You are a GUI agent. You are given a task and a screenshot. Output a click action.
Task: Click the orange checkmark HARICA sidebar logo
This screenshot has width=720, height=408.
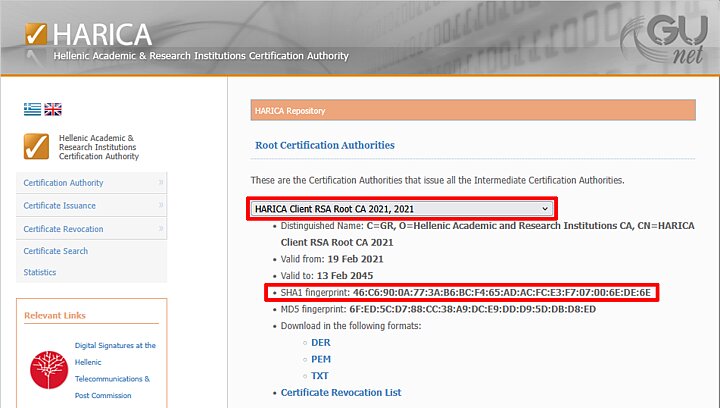click(x=37, y=146)
